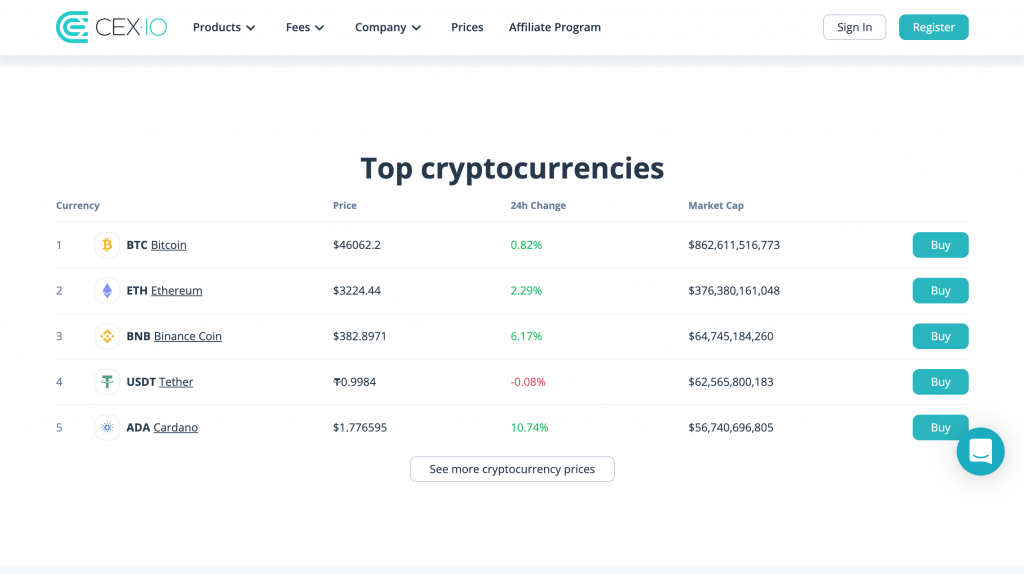Image resolution: width=1024 pixels, height=574 pixels.
Task: Expand the Company dropdown menu
Action: pyautogui.click(x=387, y=27)
